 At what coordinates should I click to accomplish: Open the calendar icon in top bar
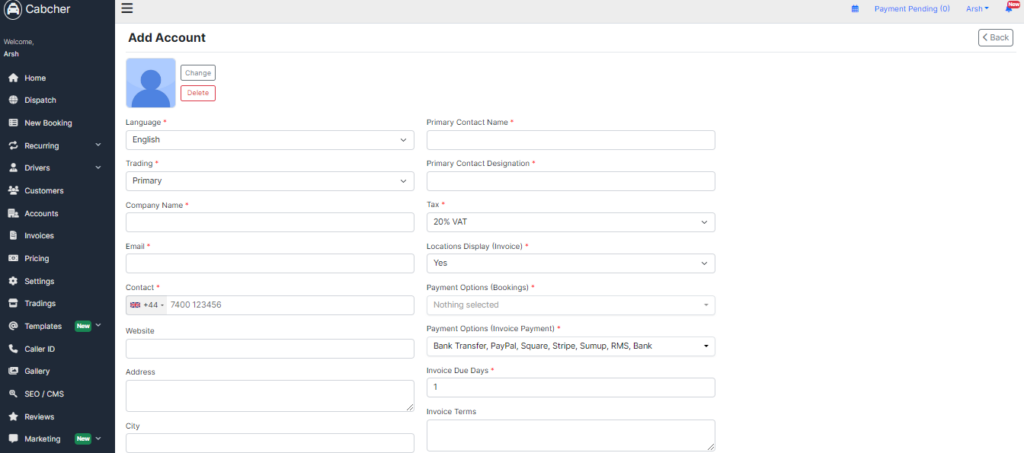pos(855,9)
